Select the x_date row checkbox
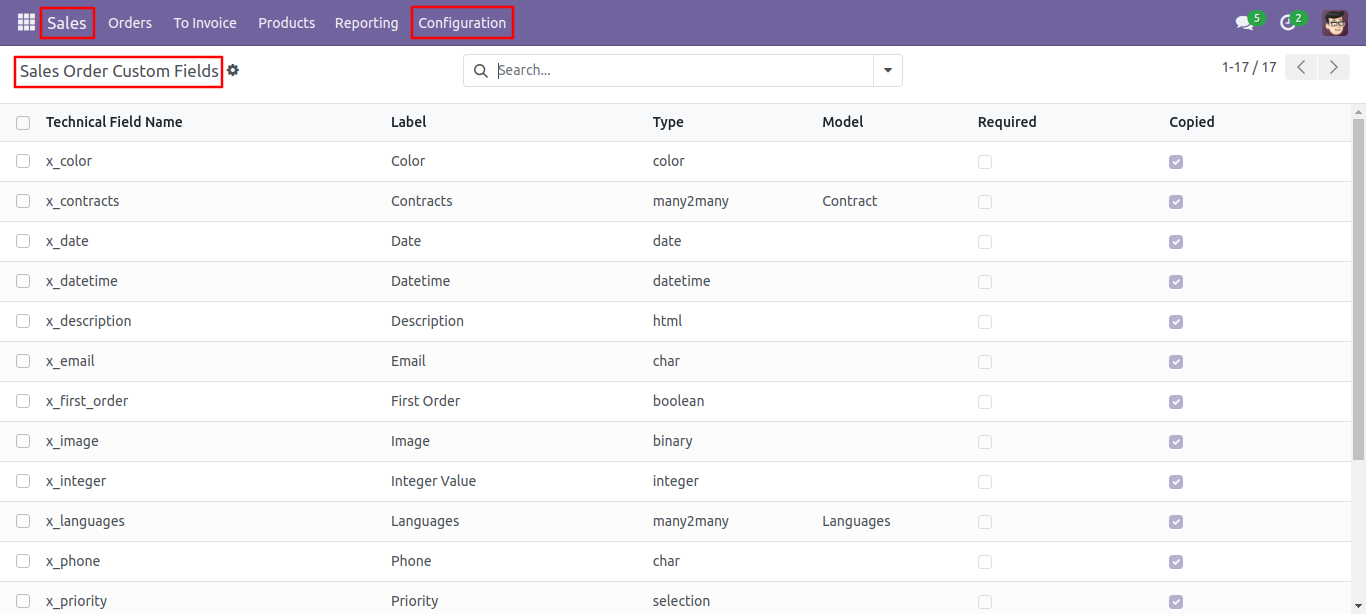The height and width of the screenshot is (614, 1366). 23,241
